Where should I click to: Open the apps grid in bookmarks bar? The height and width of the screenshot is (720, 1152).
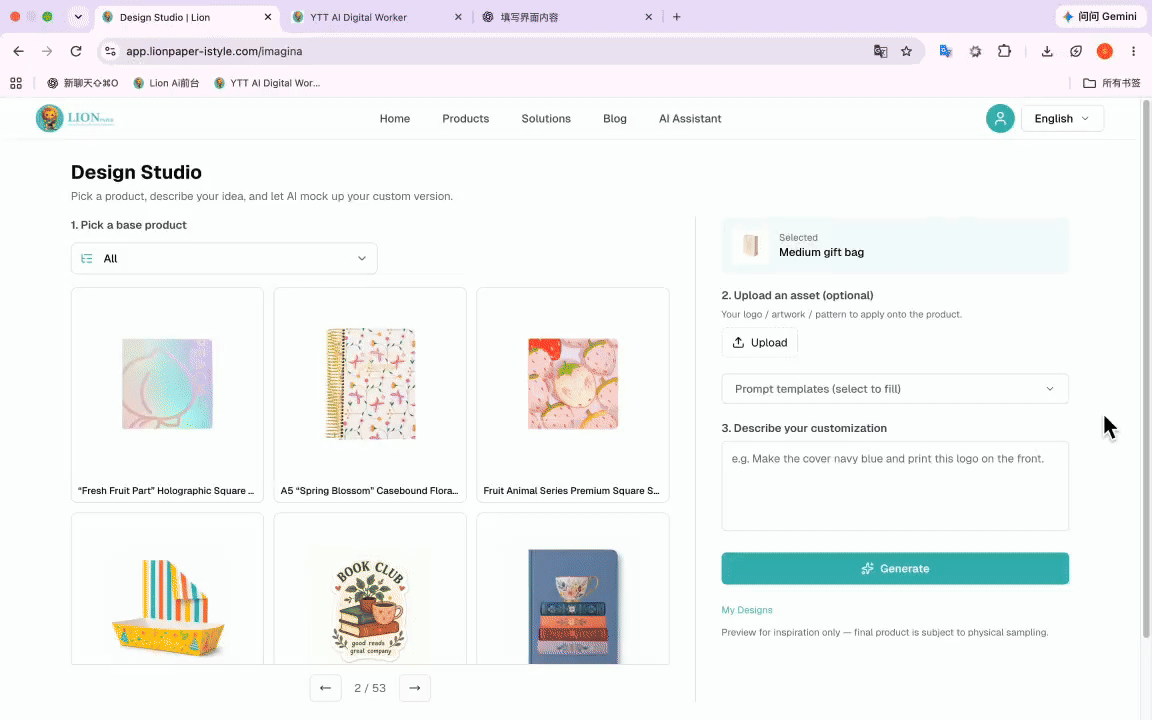[x=16, y=83]
